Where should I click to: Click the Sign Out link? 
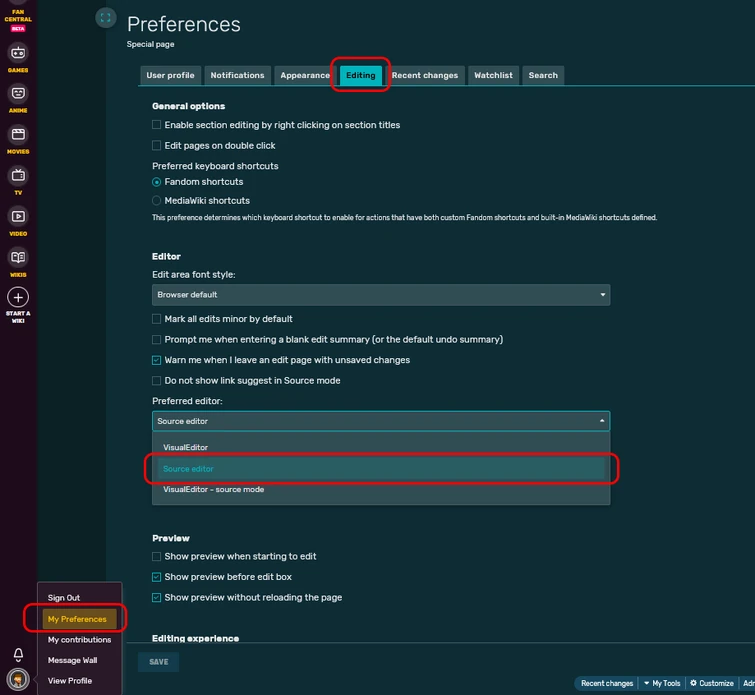(x=64, y=598)
